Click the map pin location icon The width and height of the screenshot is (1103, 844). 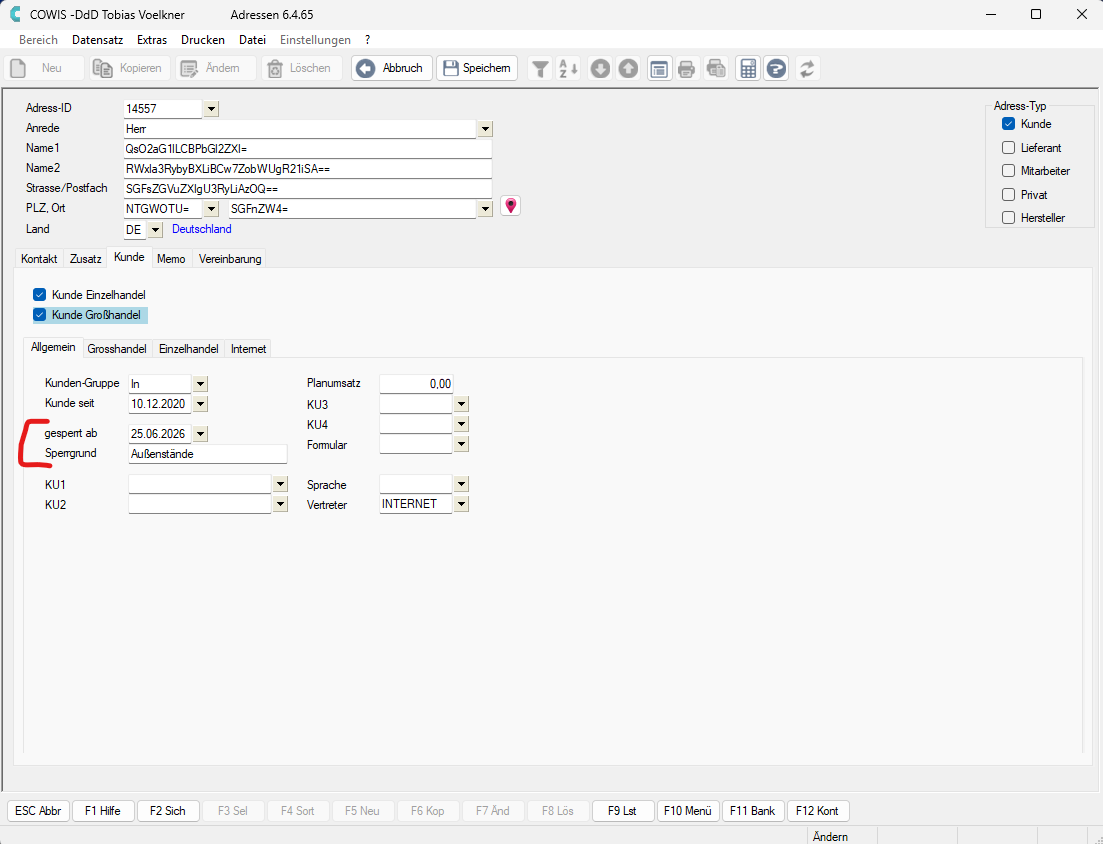[x=511, y=205]
